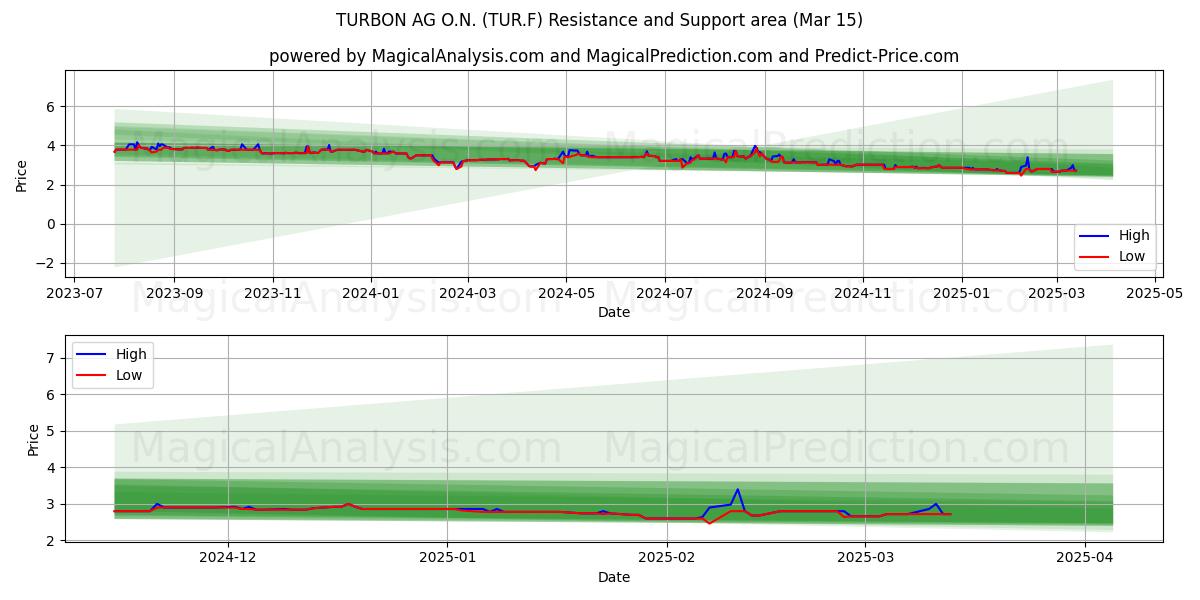
Task: Click the '2023-09' date tick label
Action: click(x=174, y=294)
